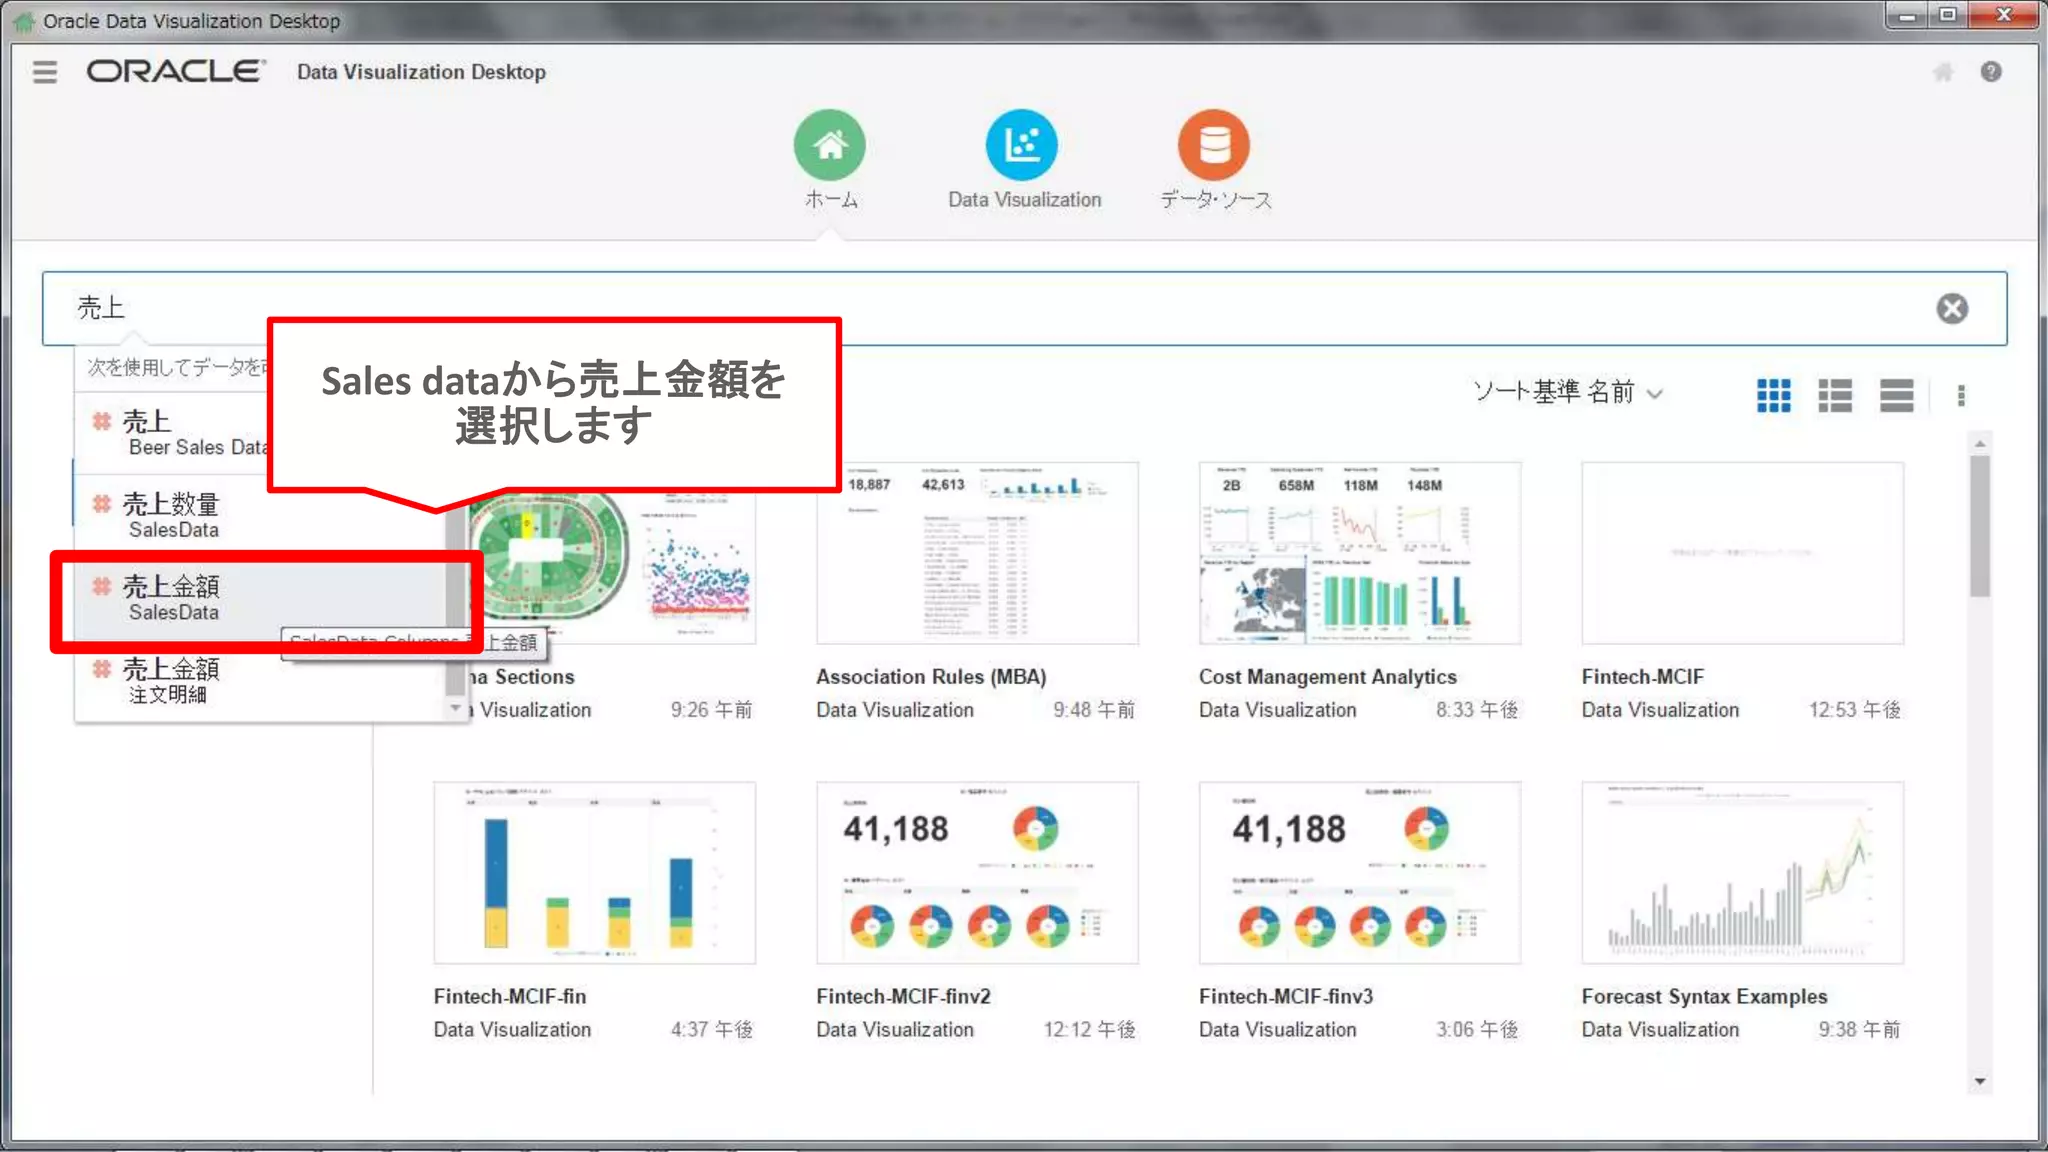2048x1152 pixels.
Task: Click the 12:12 午後 timestamp
Action: point(1090,1030)
